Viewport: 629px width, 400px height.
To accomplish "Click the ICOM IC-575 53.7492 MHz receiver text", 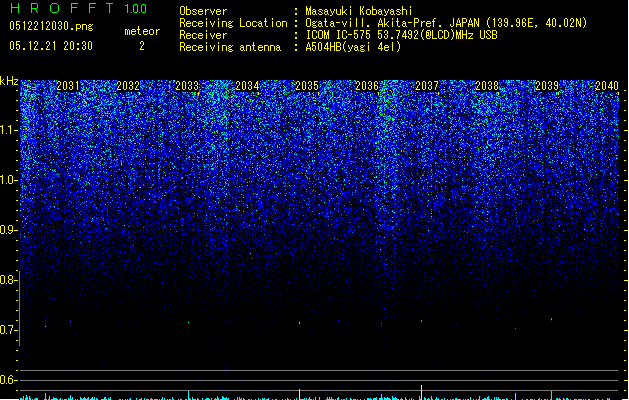I will 401,35.
